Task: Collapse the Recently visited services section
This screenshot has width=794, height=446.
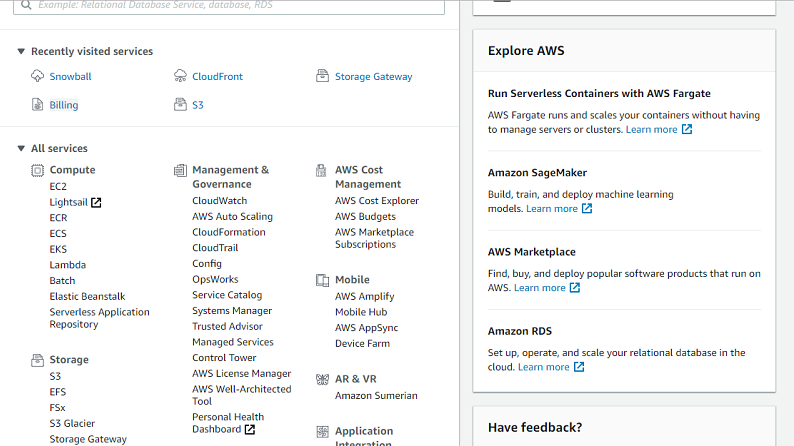Action: tap(21, 51)
